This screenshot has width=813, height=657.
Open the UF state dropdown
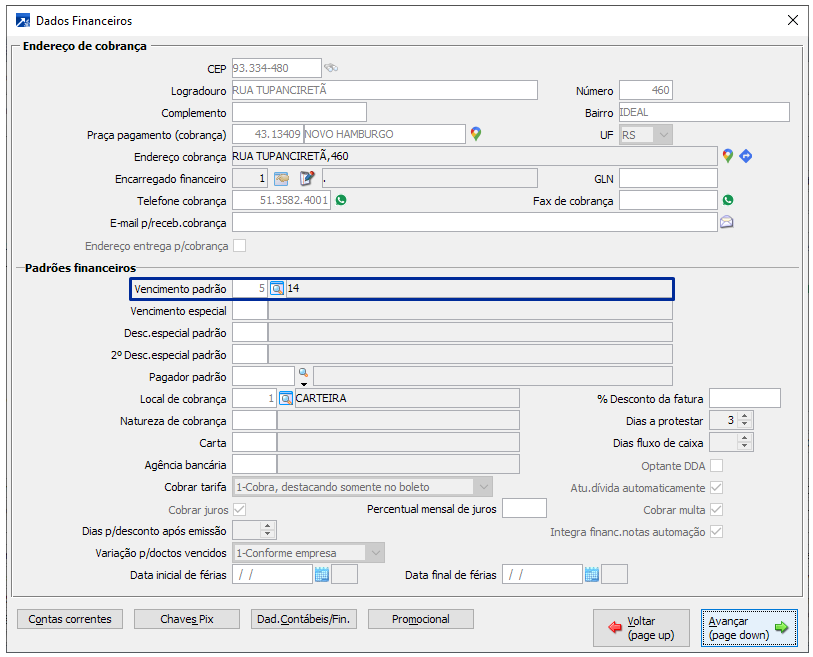(663, 134)
